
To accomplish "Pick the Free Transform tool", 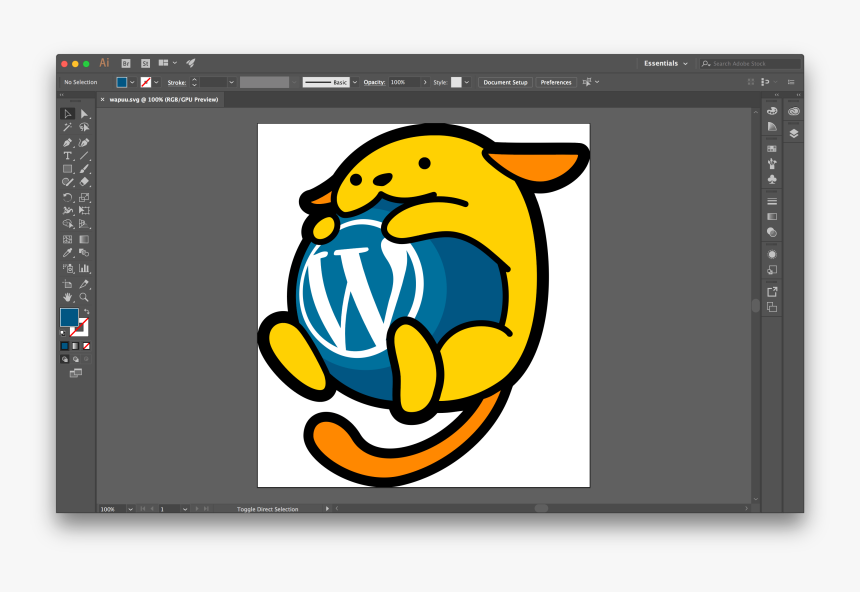I will (84, 211).
